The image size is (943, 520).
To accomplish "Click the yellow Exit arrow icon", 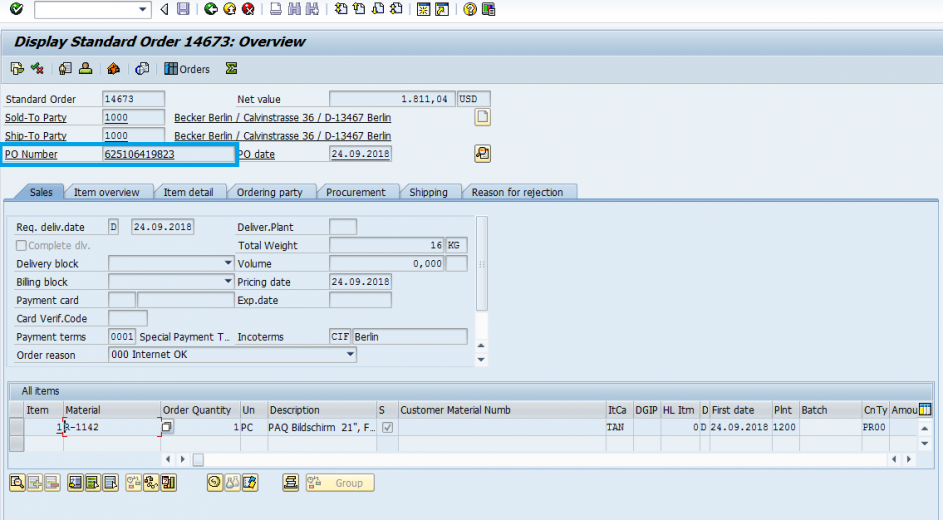I will tap(229, 9).
